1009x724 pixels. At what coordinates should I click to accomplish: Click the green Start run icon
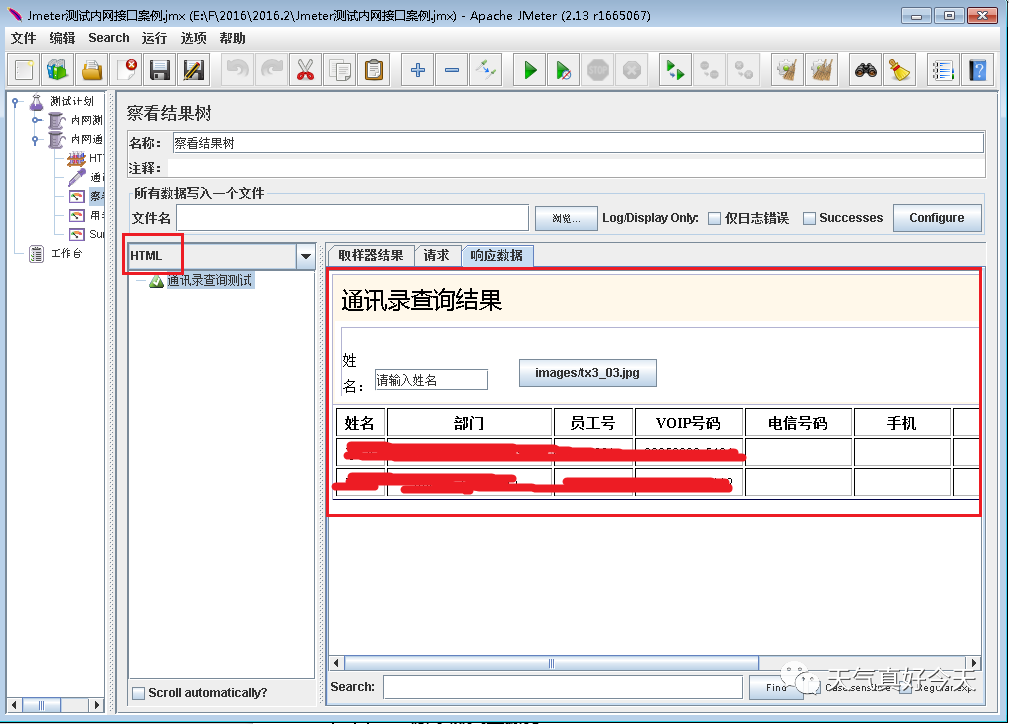click(x=530, y=70)
